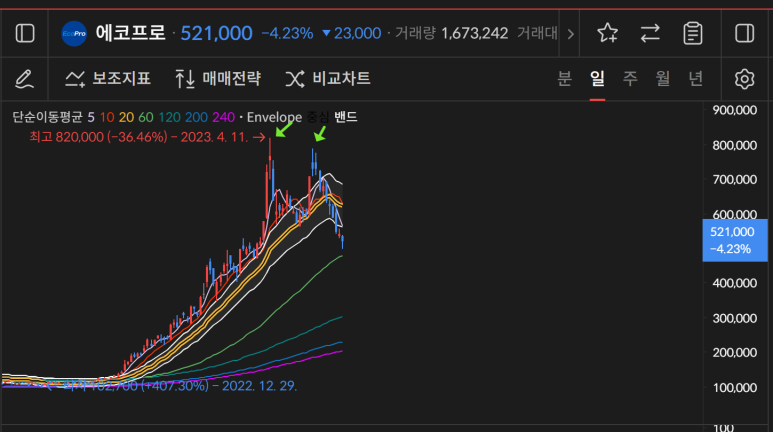Click the 단순이동평균 indicator label

[x=47, y=117]
